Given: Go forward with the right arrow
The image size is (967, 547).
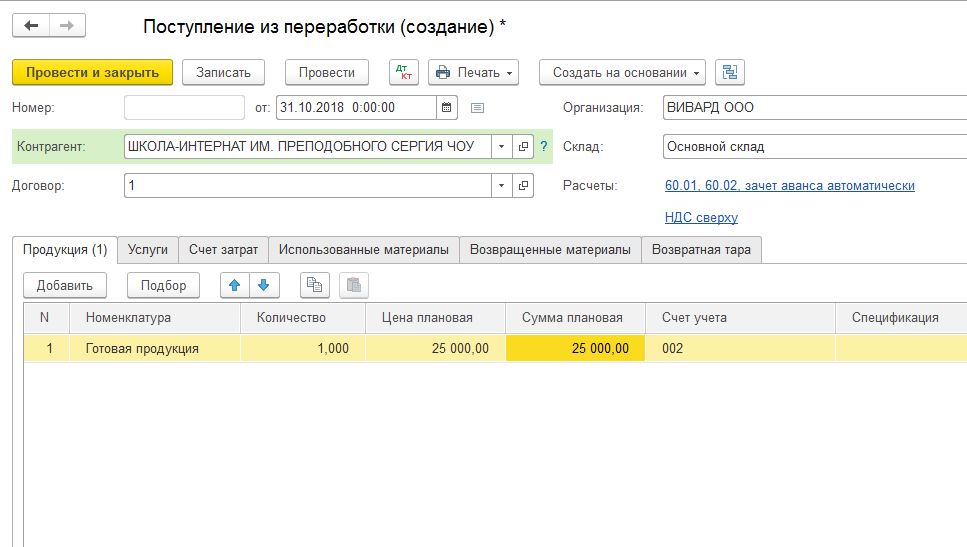Looking at the screenshot, I should [67, 25].
